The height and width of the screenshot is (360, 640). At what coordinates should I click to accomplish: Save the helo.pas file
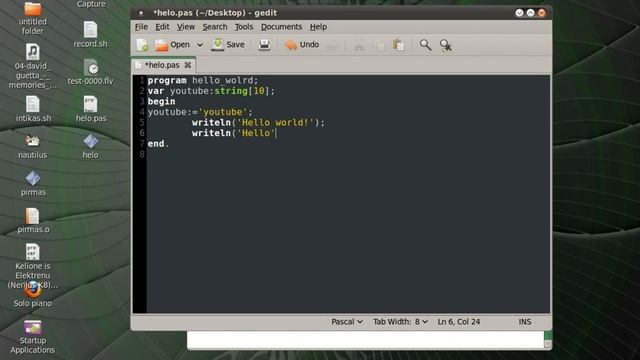click(x=228, y=44)
